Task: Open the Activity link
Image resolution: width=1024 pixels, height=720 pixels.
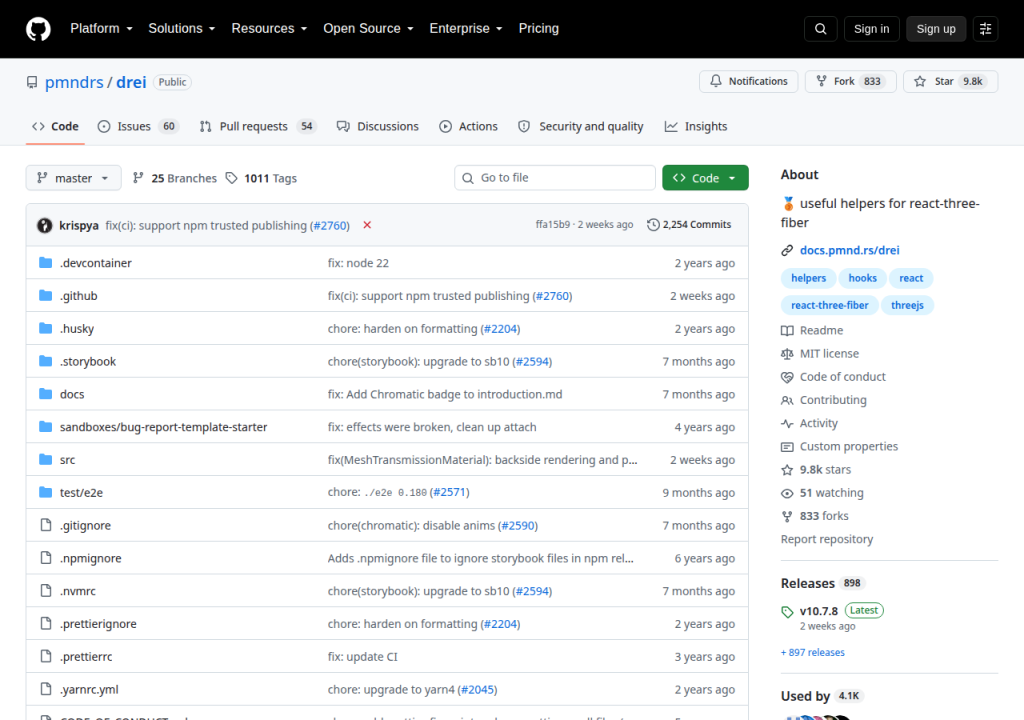Action: click(809, 423)
